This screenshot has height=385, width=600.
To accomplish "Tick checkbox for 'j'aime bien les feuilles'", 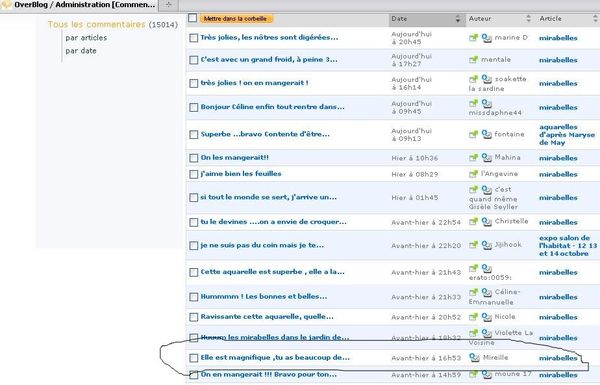I will coord(194,174).
